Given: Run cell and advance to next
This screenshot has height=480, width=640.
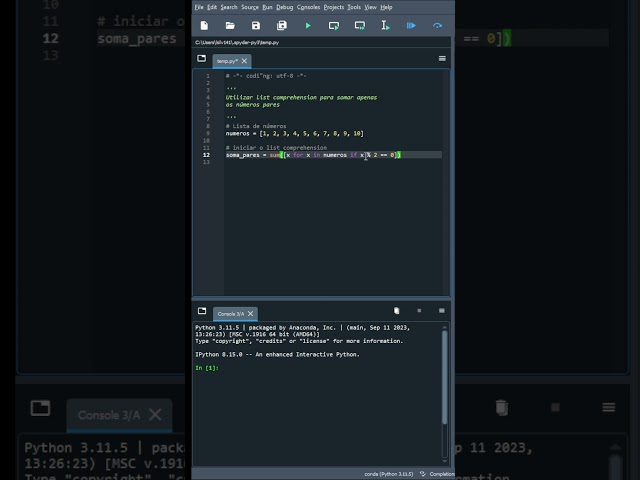Looking at the screenshot, I should pos(360,26).
